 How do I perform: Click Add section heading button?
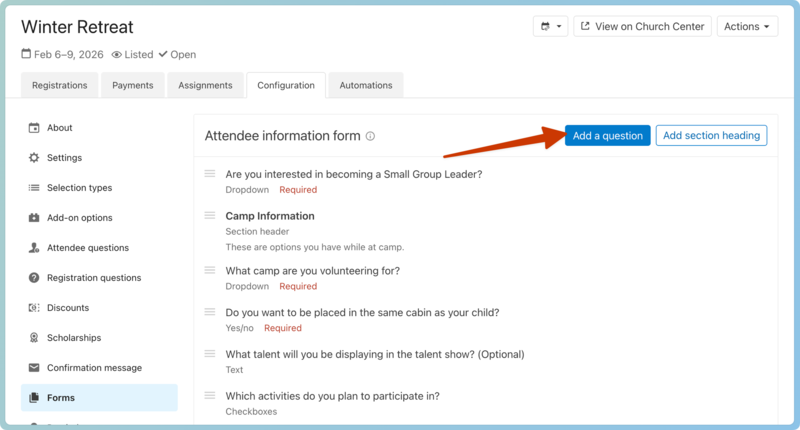pyautogui.click(x=711, y=136)
